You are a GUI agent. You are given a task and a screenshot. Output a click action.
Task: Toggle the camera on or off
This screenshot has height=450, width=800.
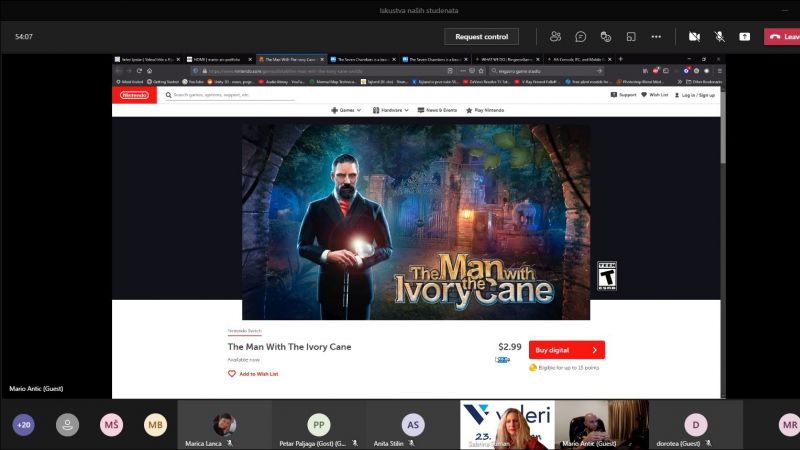pos(694,36)
